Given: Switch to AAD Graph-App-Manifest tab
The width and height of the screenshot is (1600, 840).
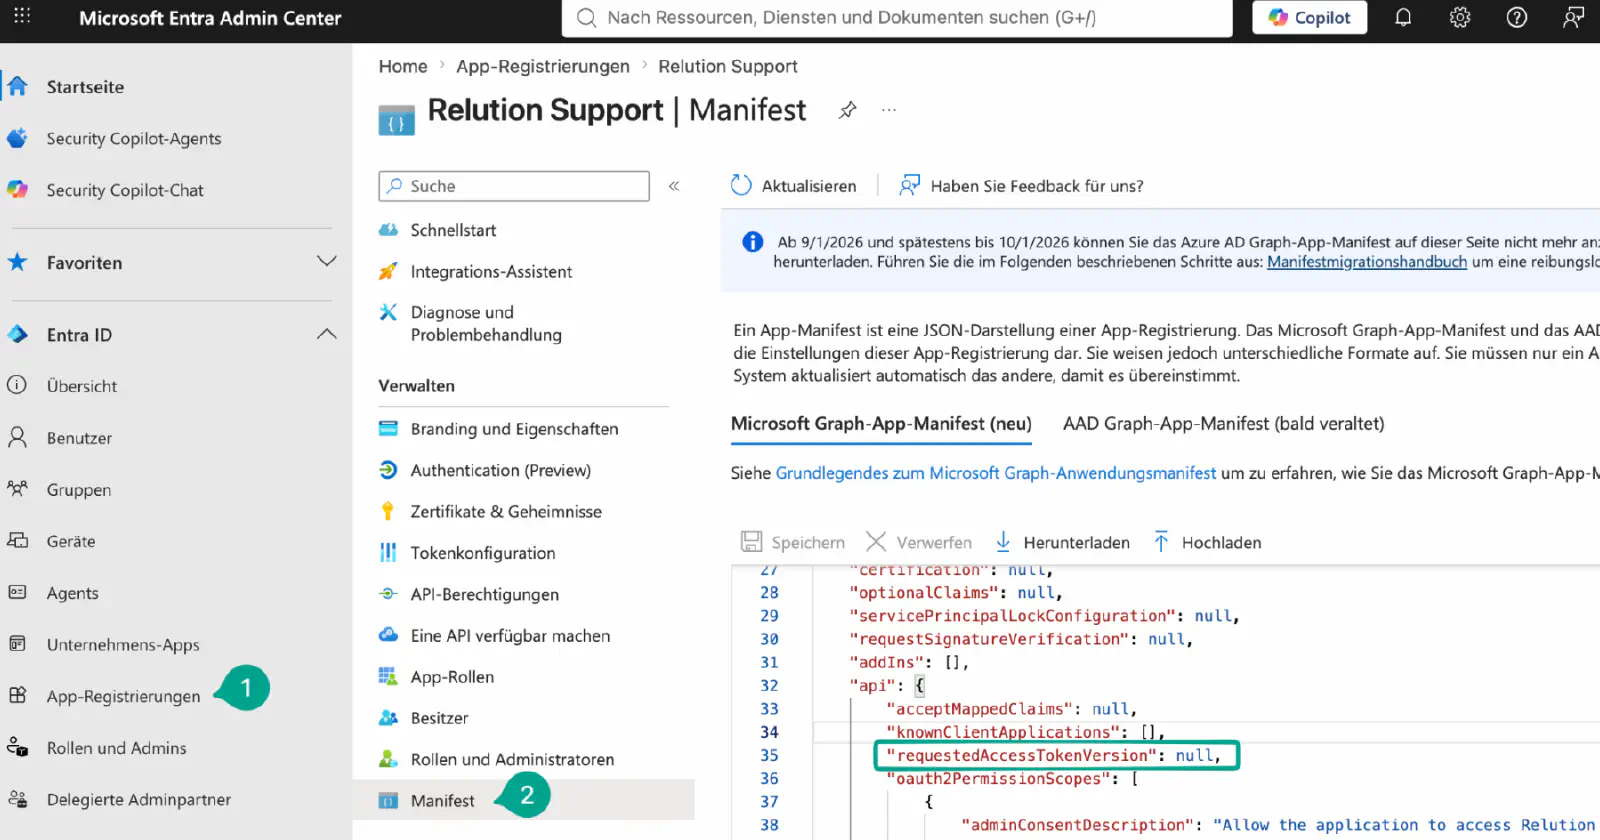Looking at the screenshot, I should tap(1223, 424).
